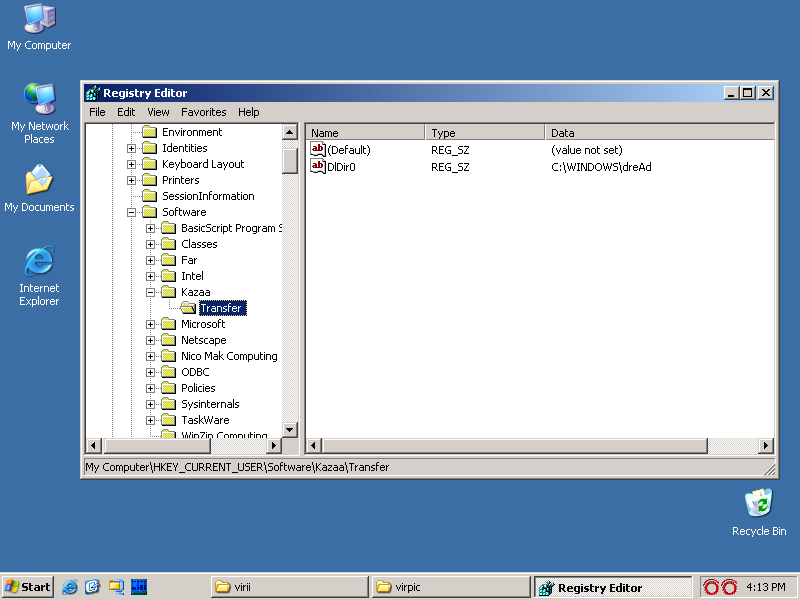Click the Policies folder icon
Viewport: 800px width, 600px height.
(169, 388)
